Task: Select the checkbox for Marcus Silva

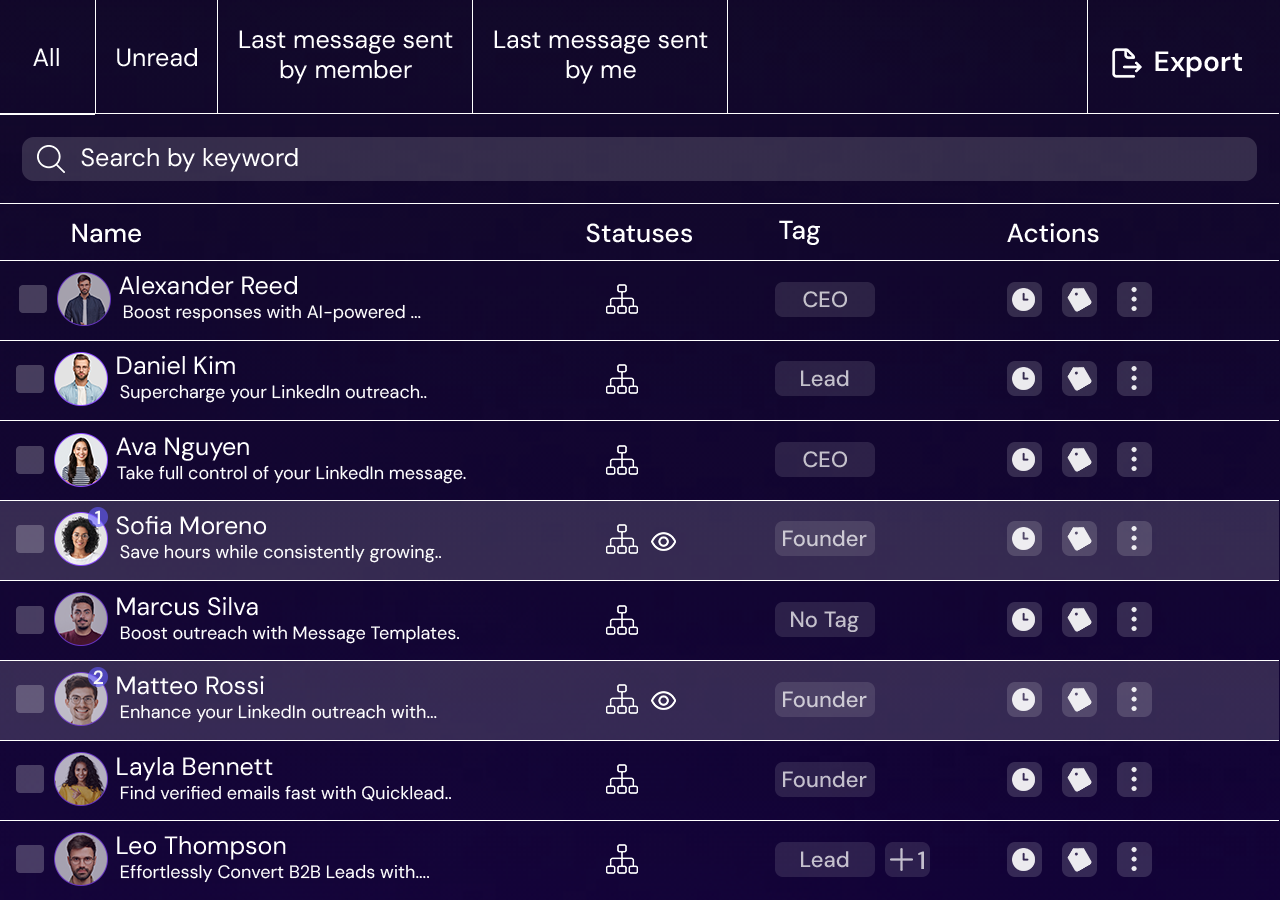Action: click(x=30, y=619)
